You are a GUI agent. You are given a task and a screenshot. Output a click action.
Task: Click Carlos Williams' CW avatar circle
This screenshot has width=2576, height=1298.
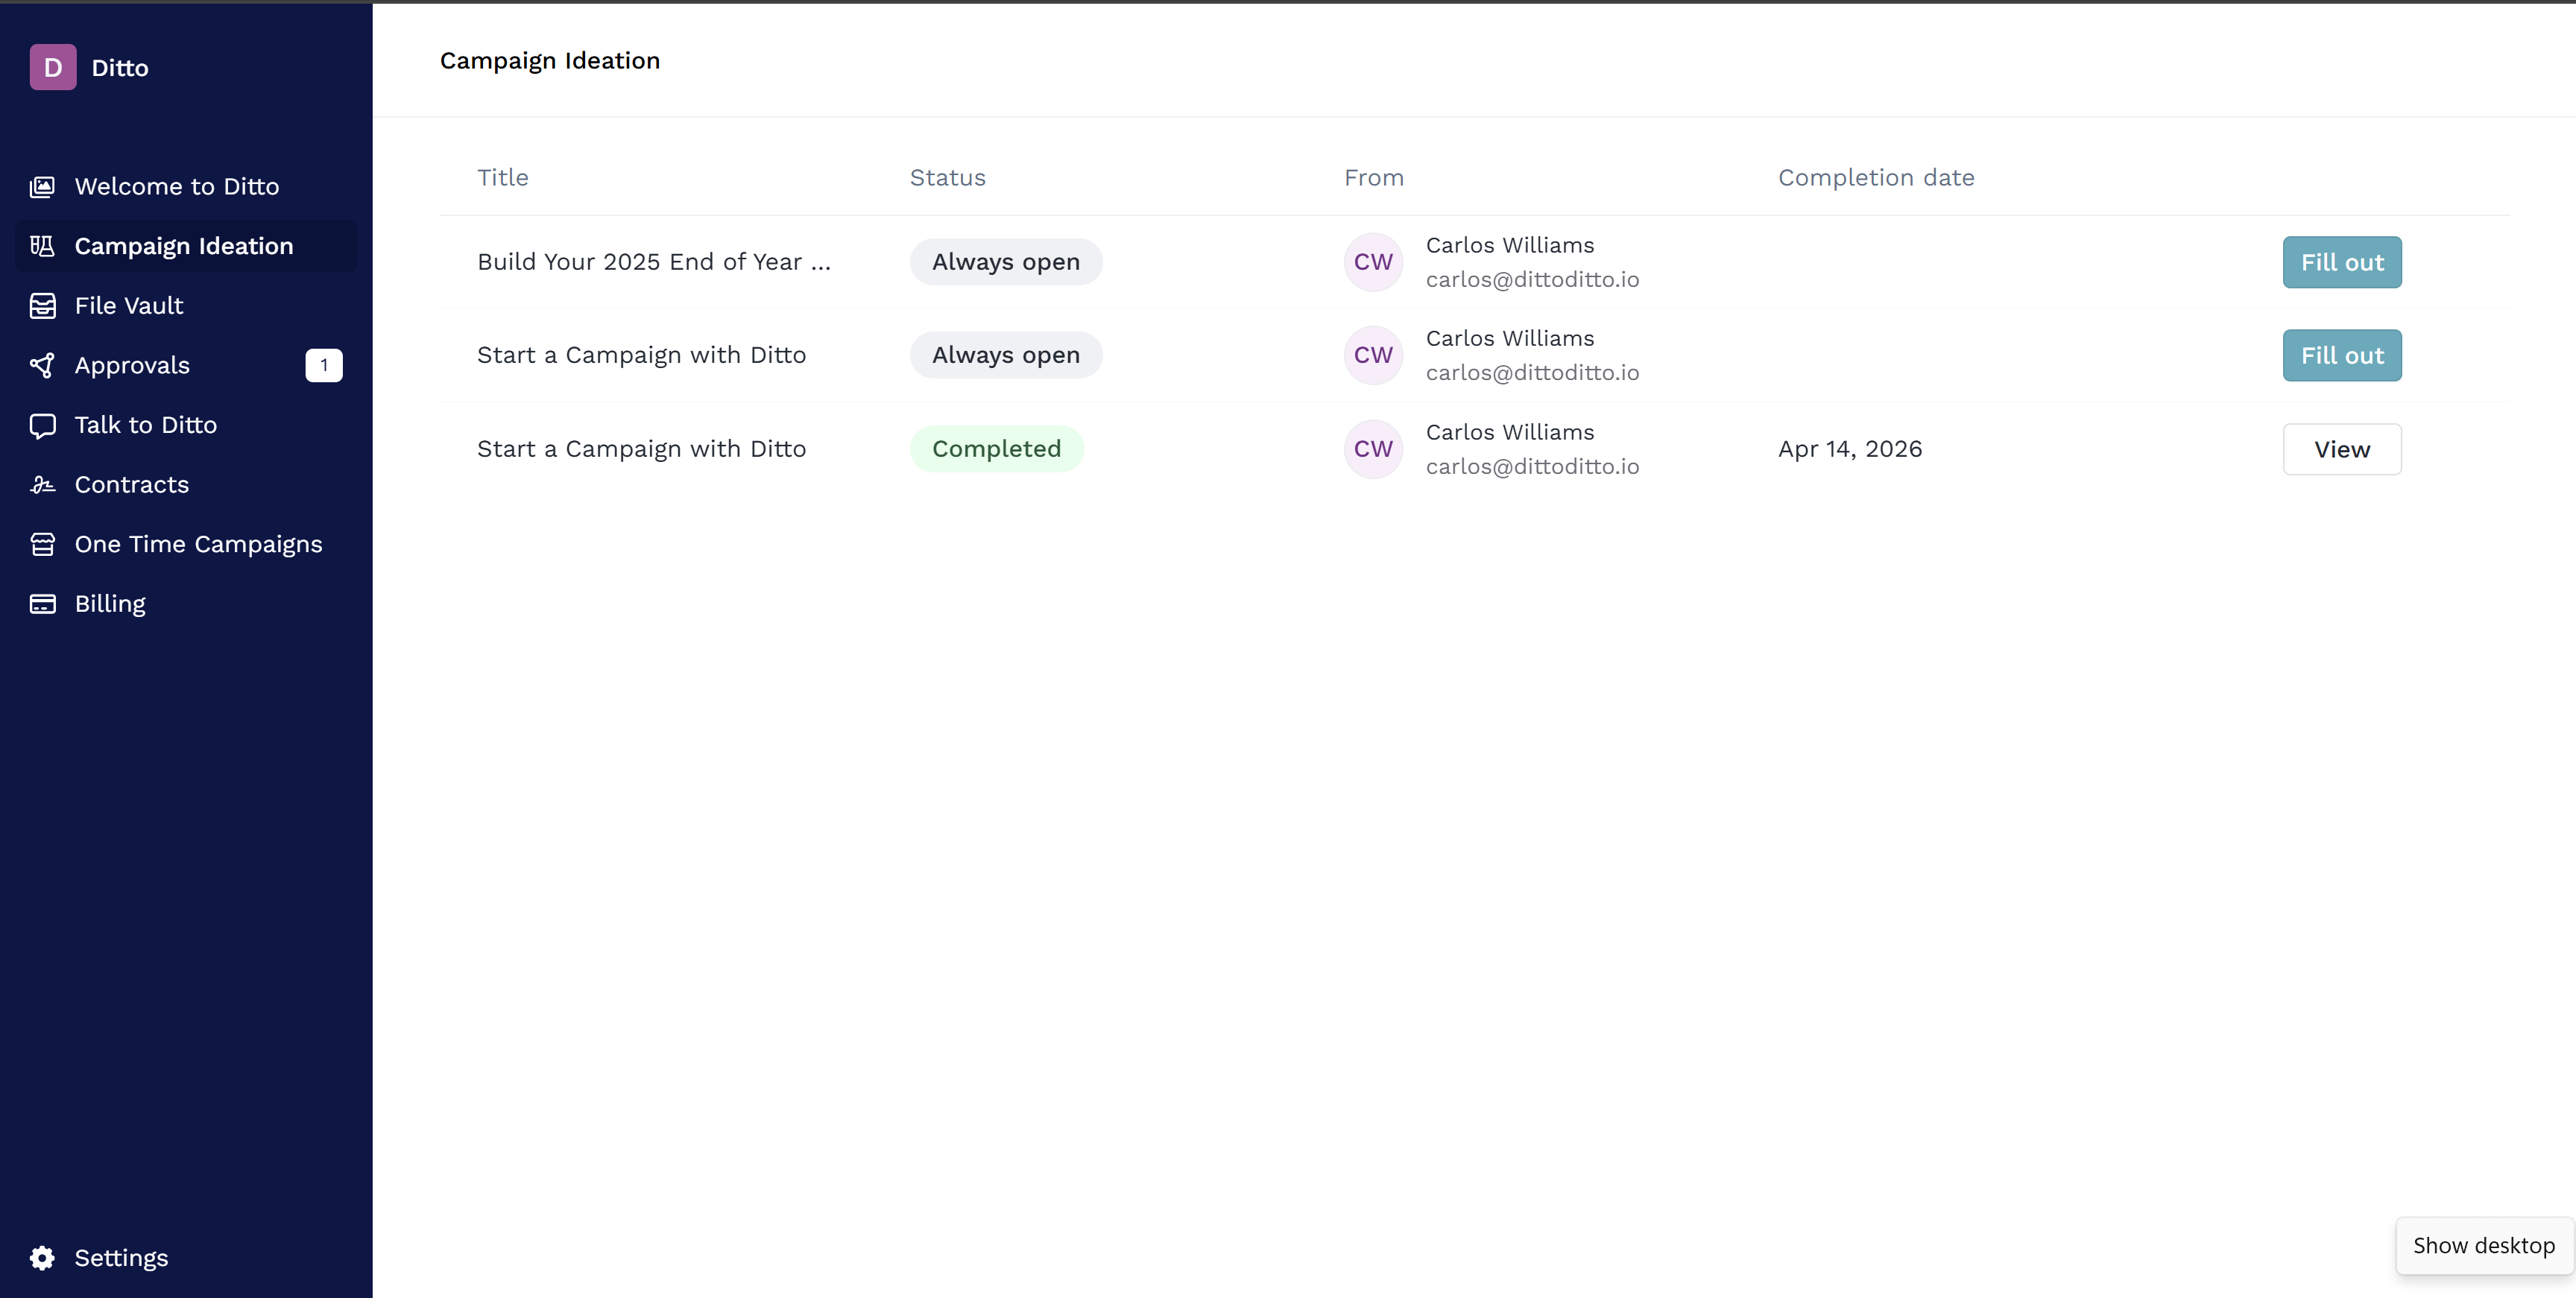point(1373,261)
